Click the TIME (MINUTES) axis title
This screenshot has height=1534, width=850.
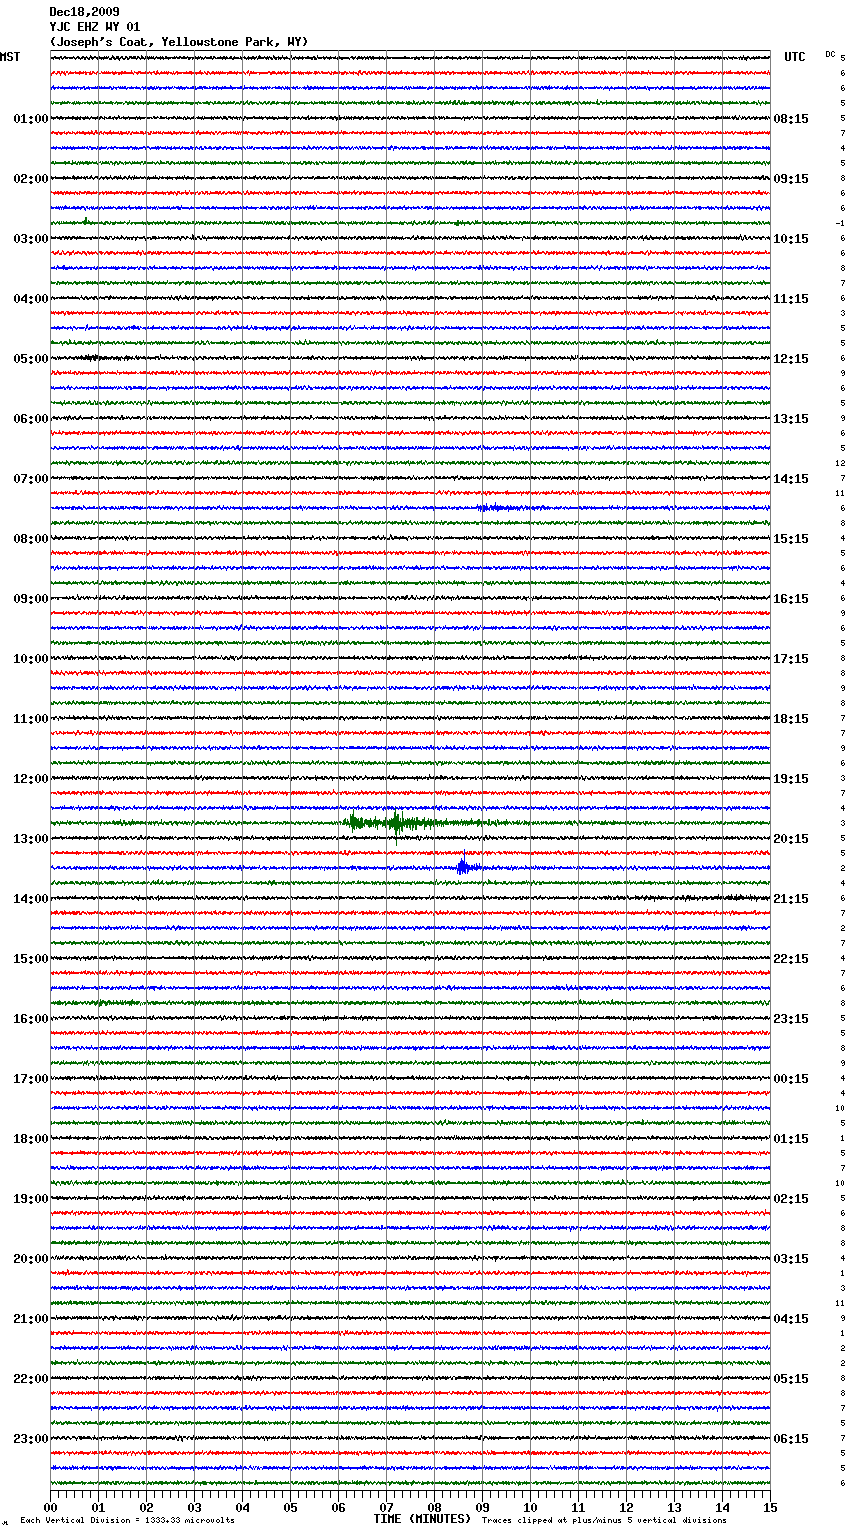click(422, 1519)
